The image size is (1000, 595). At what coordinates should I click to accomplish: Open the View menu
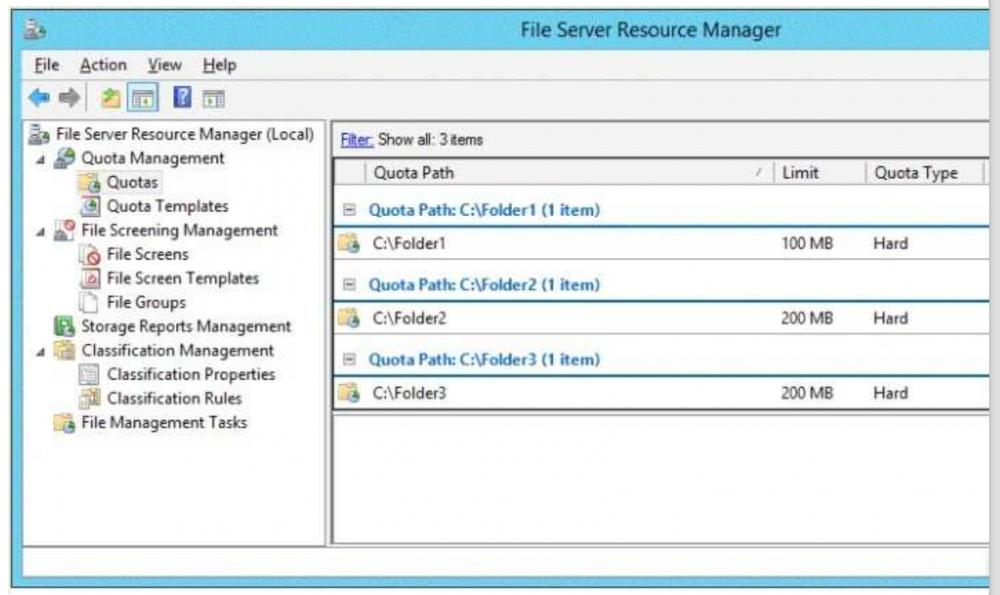point(165,65)
